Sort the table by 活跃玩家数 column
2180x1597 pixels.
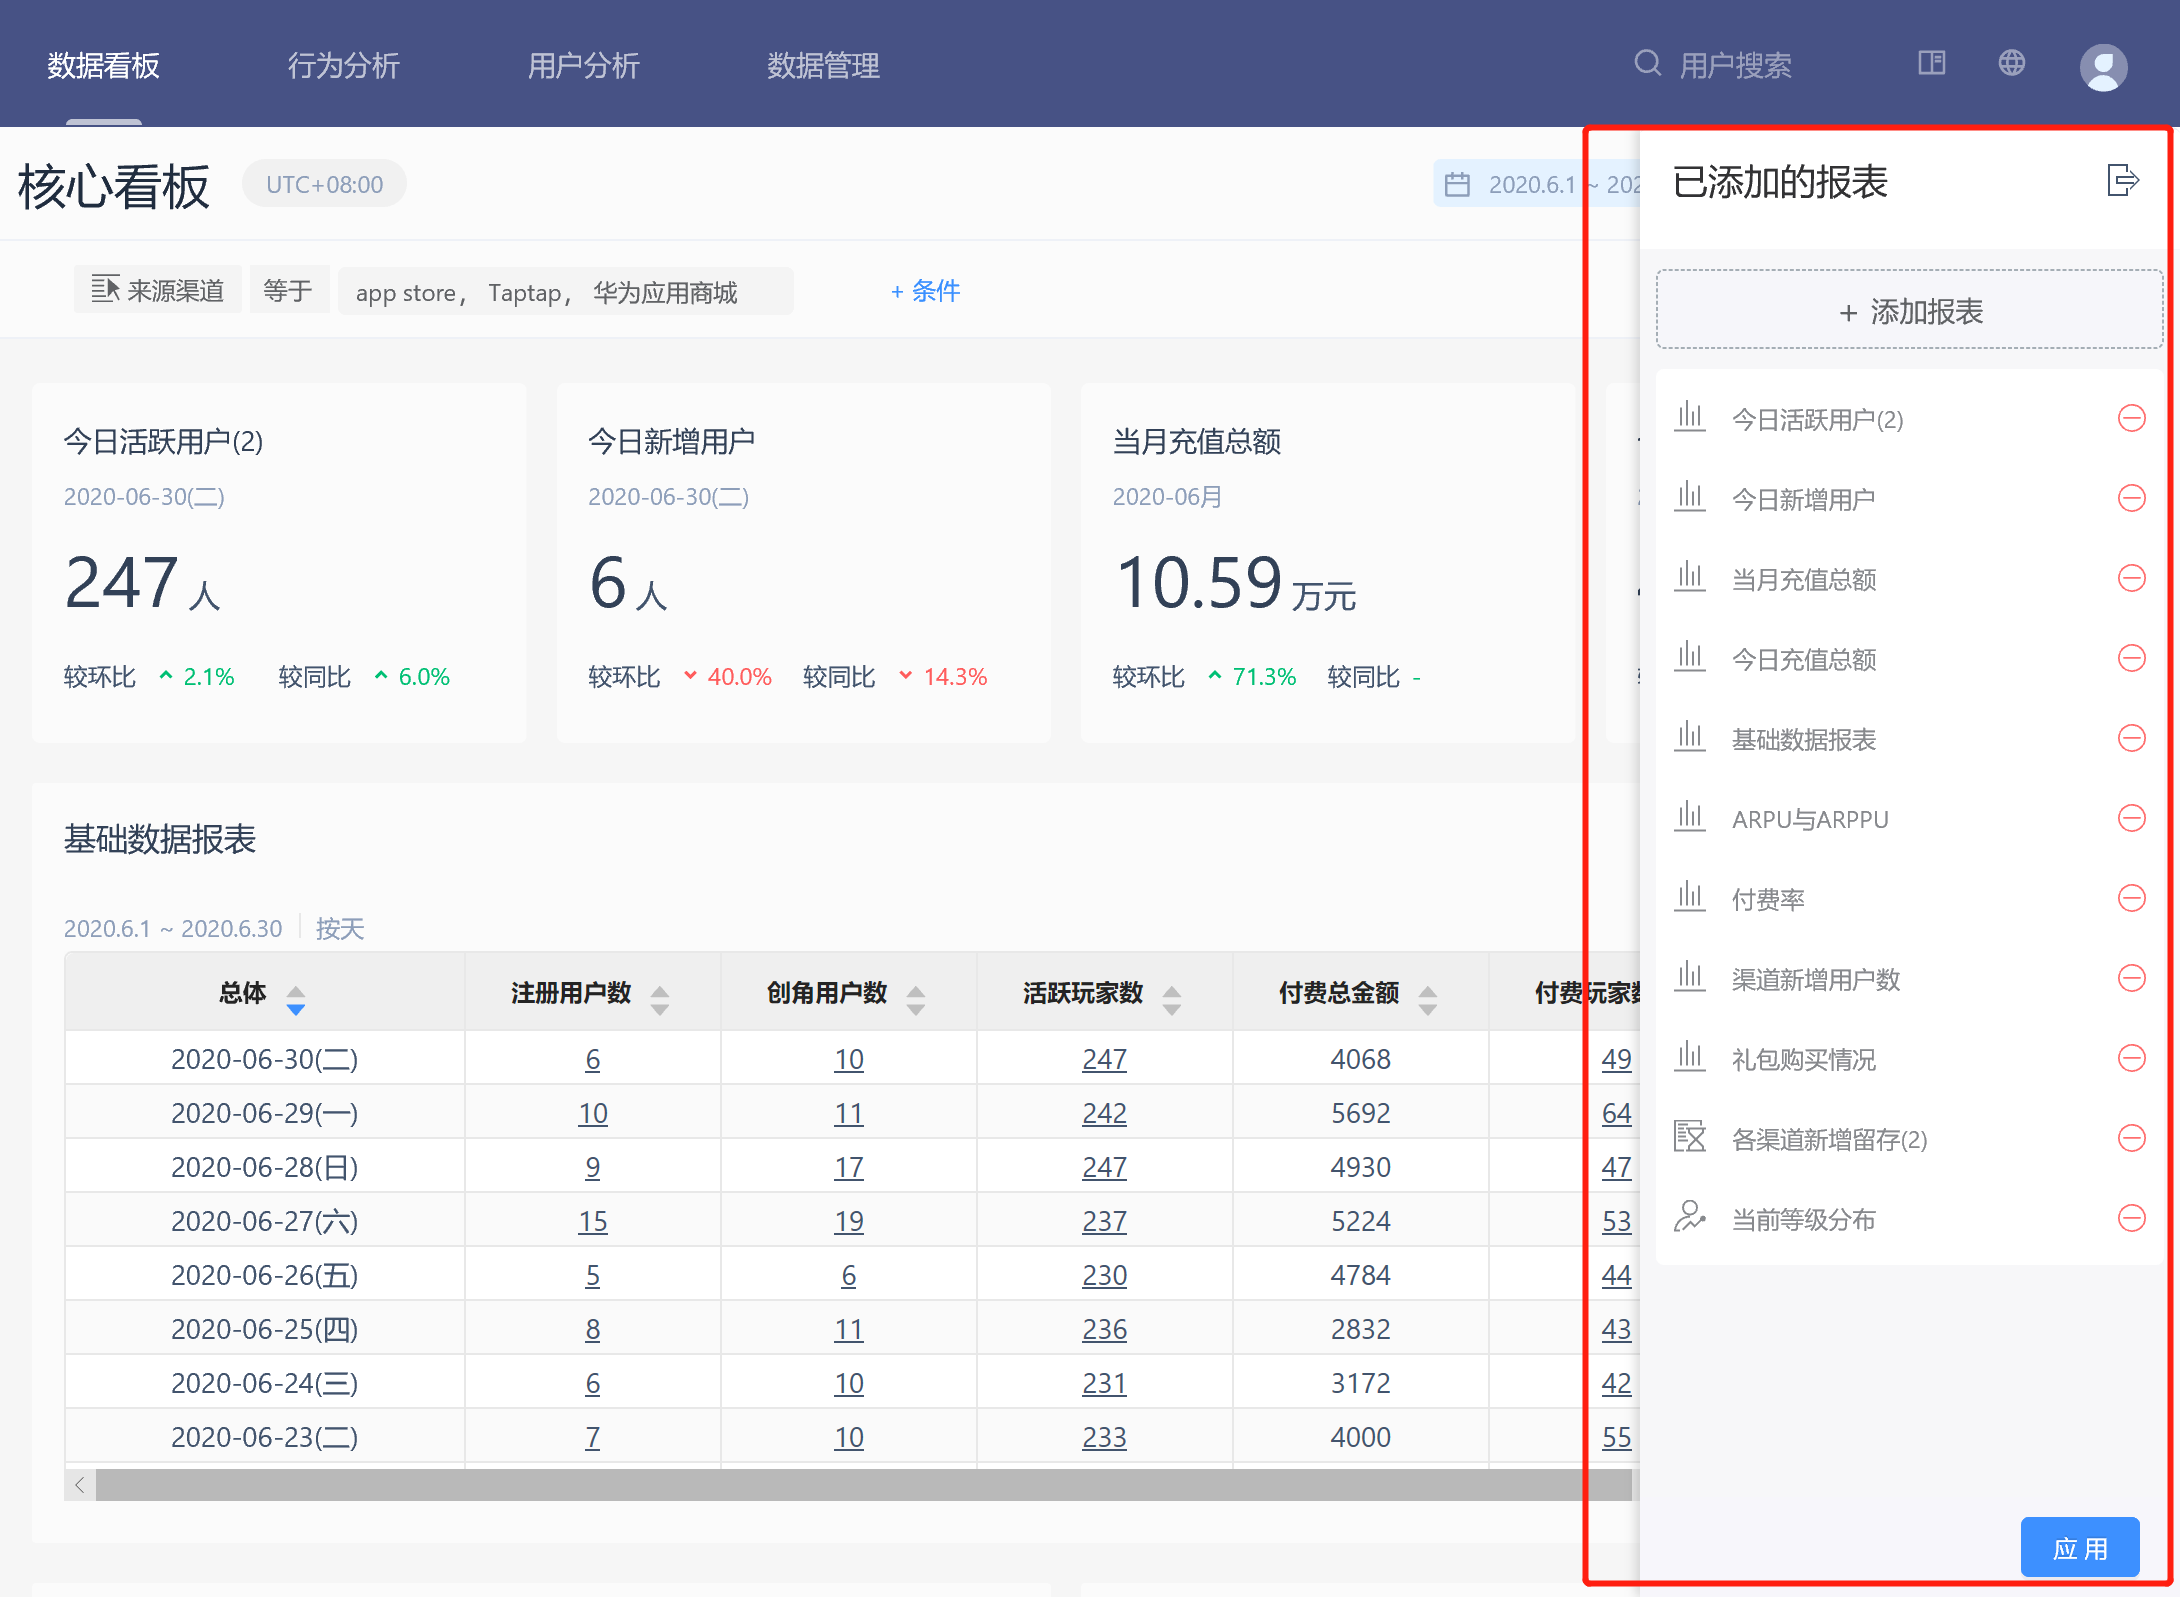(1171, 999)
